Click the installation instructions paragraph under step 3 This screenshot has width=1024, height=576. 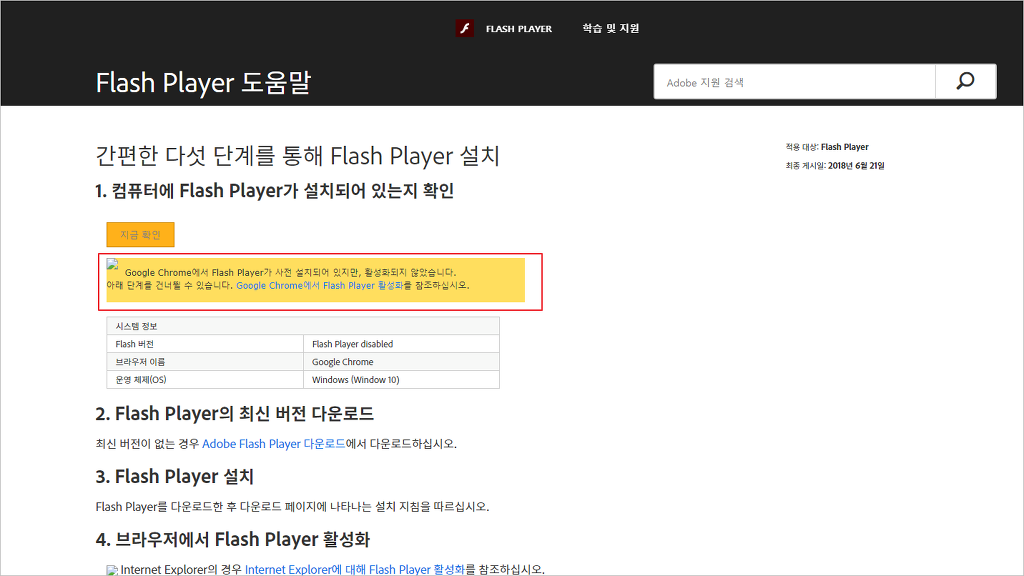coord(292,506)
